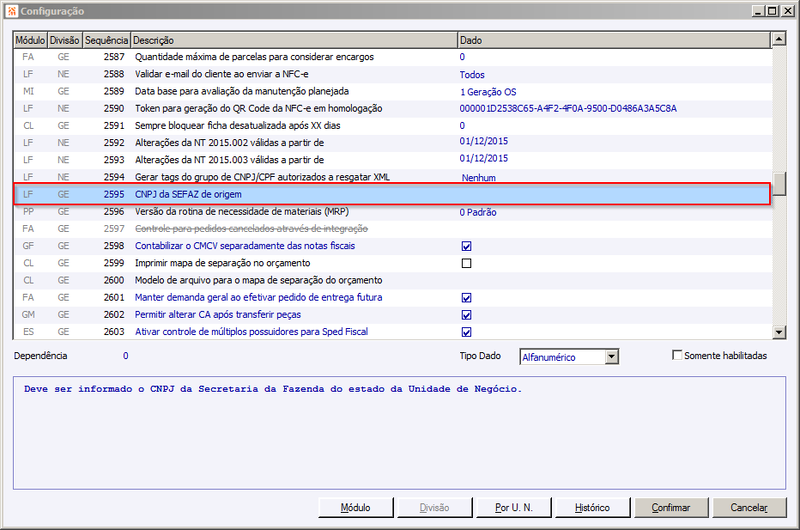Click the 0 Padrão value
Screen dimensions: 800x530
point(478,212)
